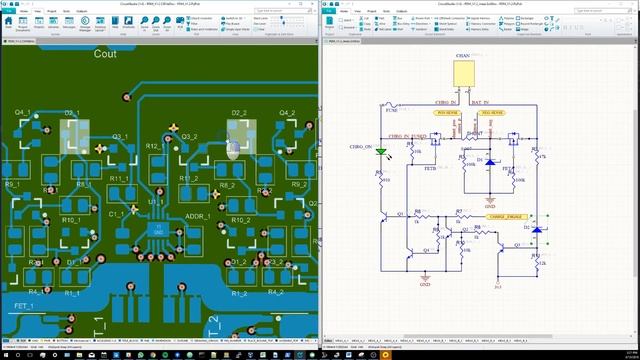The image size is (640, 360).
Task: Expand the Directives dropdown
Action: [420, 24]
